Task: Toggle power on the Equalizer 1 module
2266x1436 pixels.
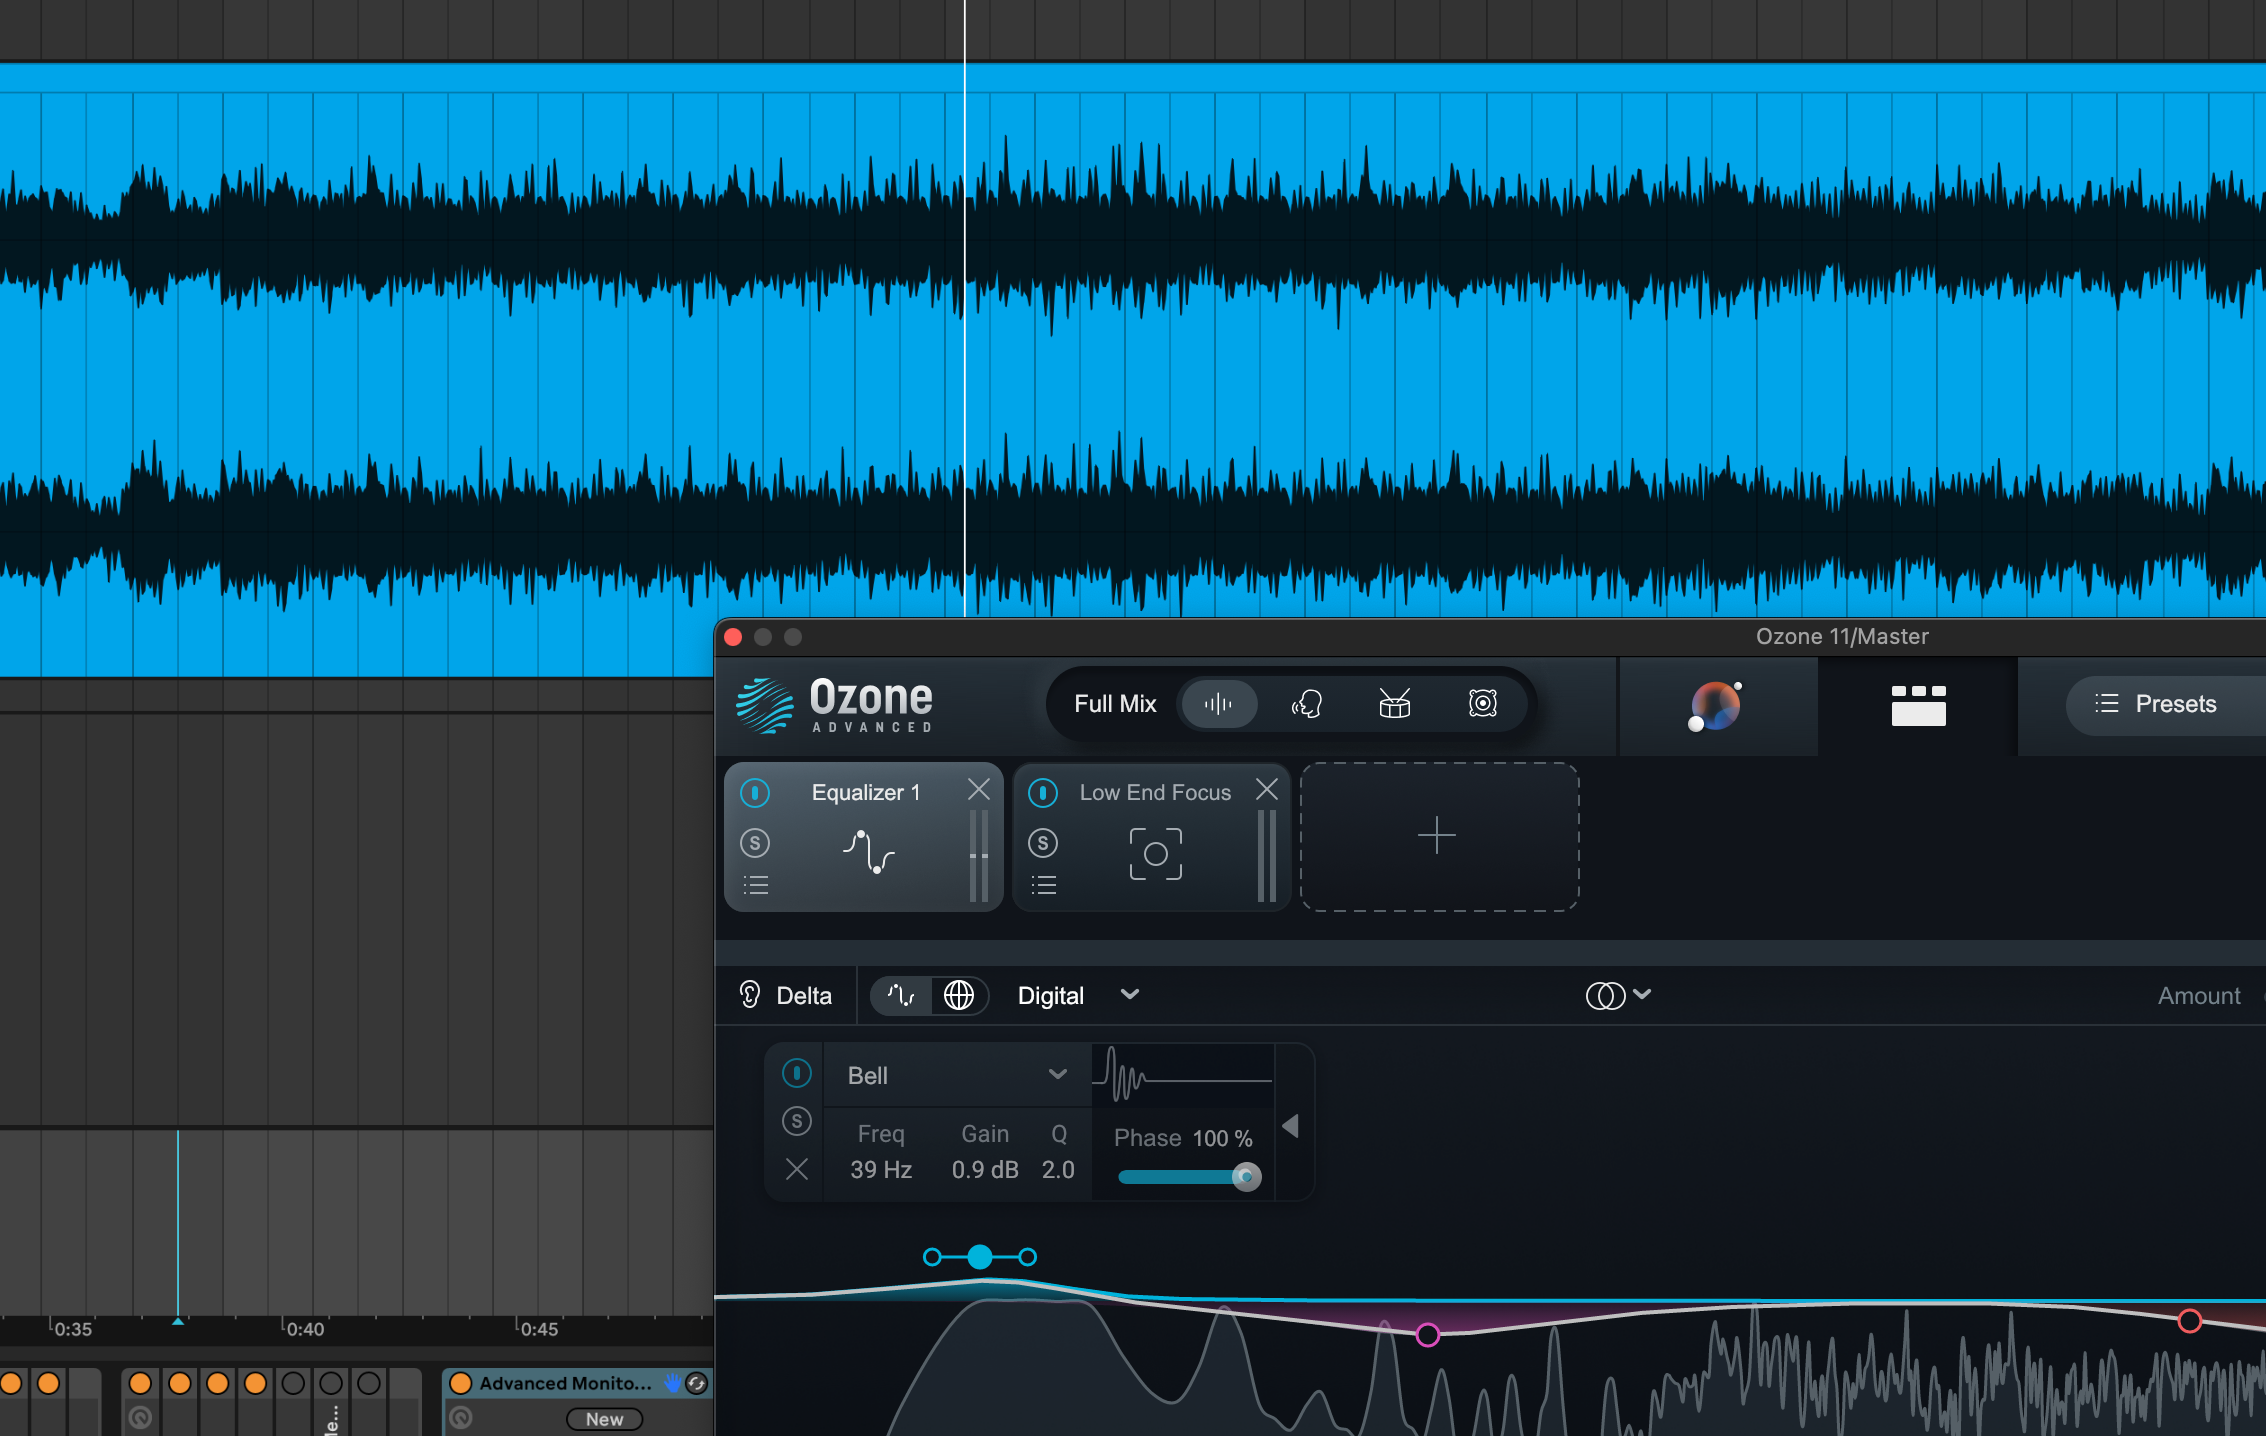Action: click(755, 792)
